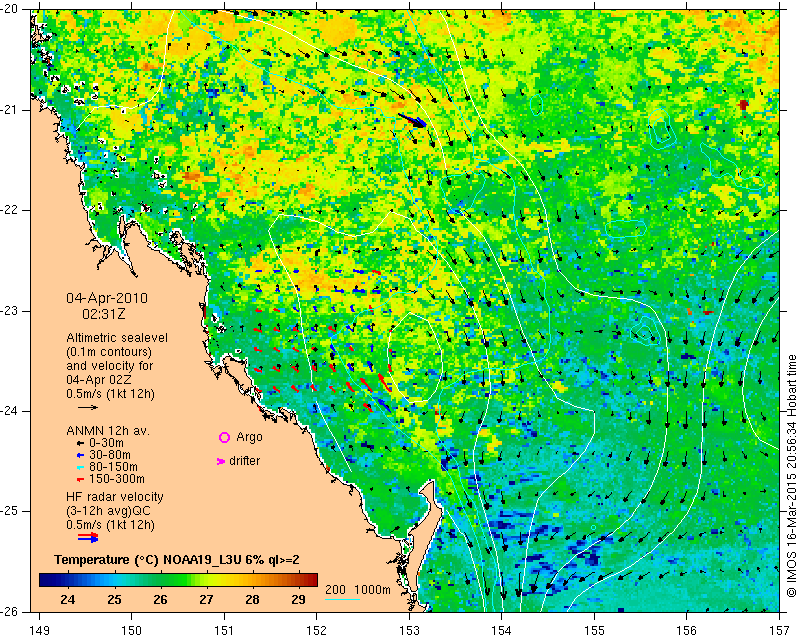Click the 'Altimetric sealevel' legend text
Image resolution: width=800 pixels, height=640 pixels.
[x=117, y=338]
